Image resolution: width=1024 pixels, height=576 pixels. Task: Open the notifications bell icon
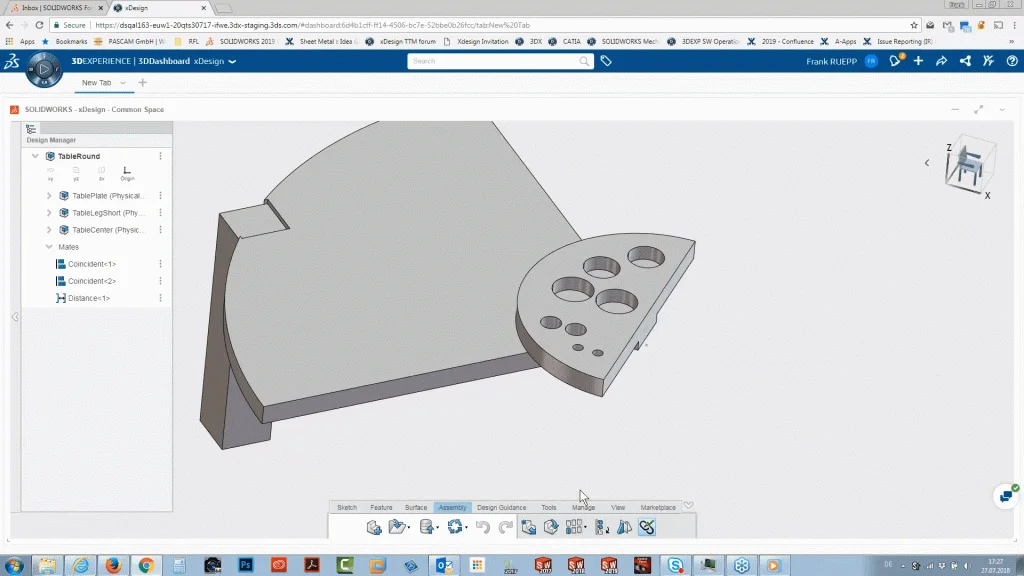click(896, 61)
